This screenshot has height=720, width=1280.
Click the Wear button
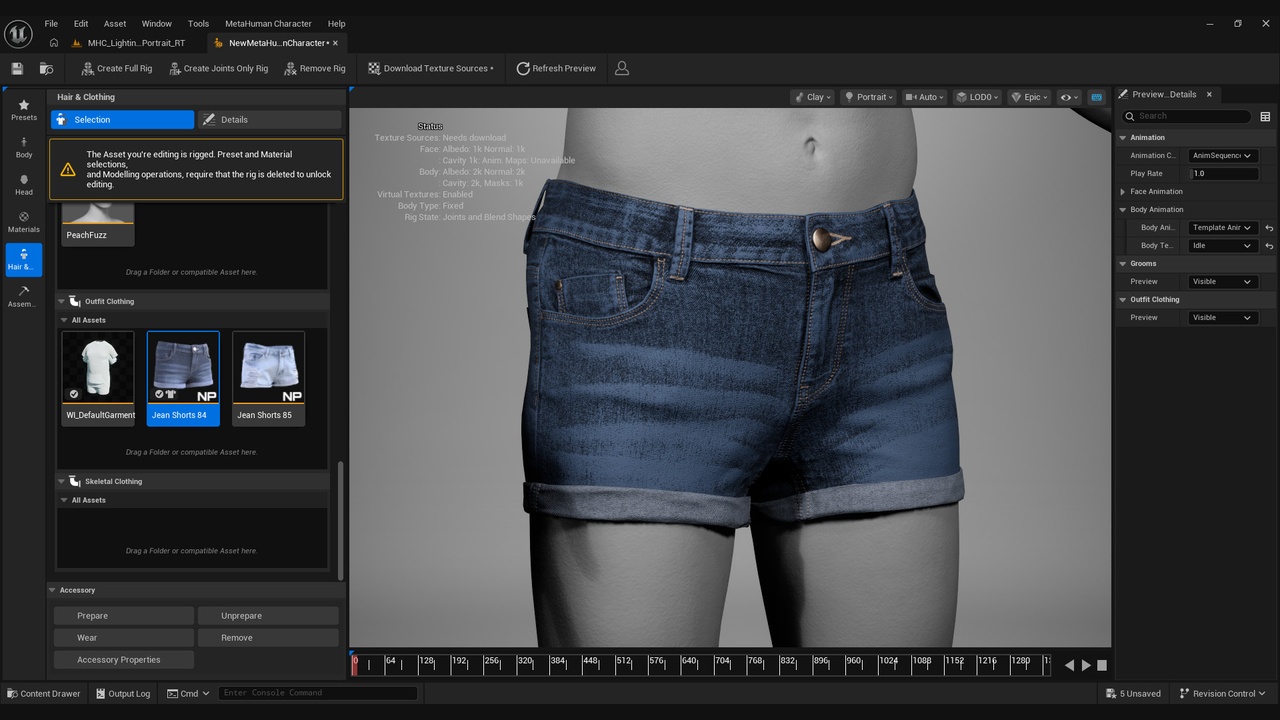124,638
